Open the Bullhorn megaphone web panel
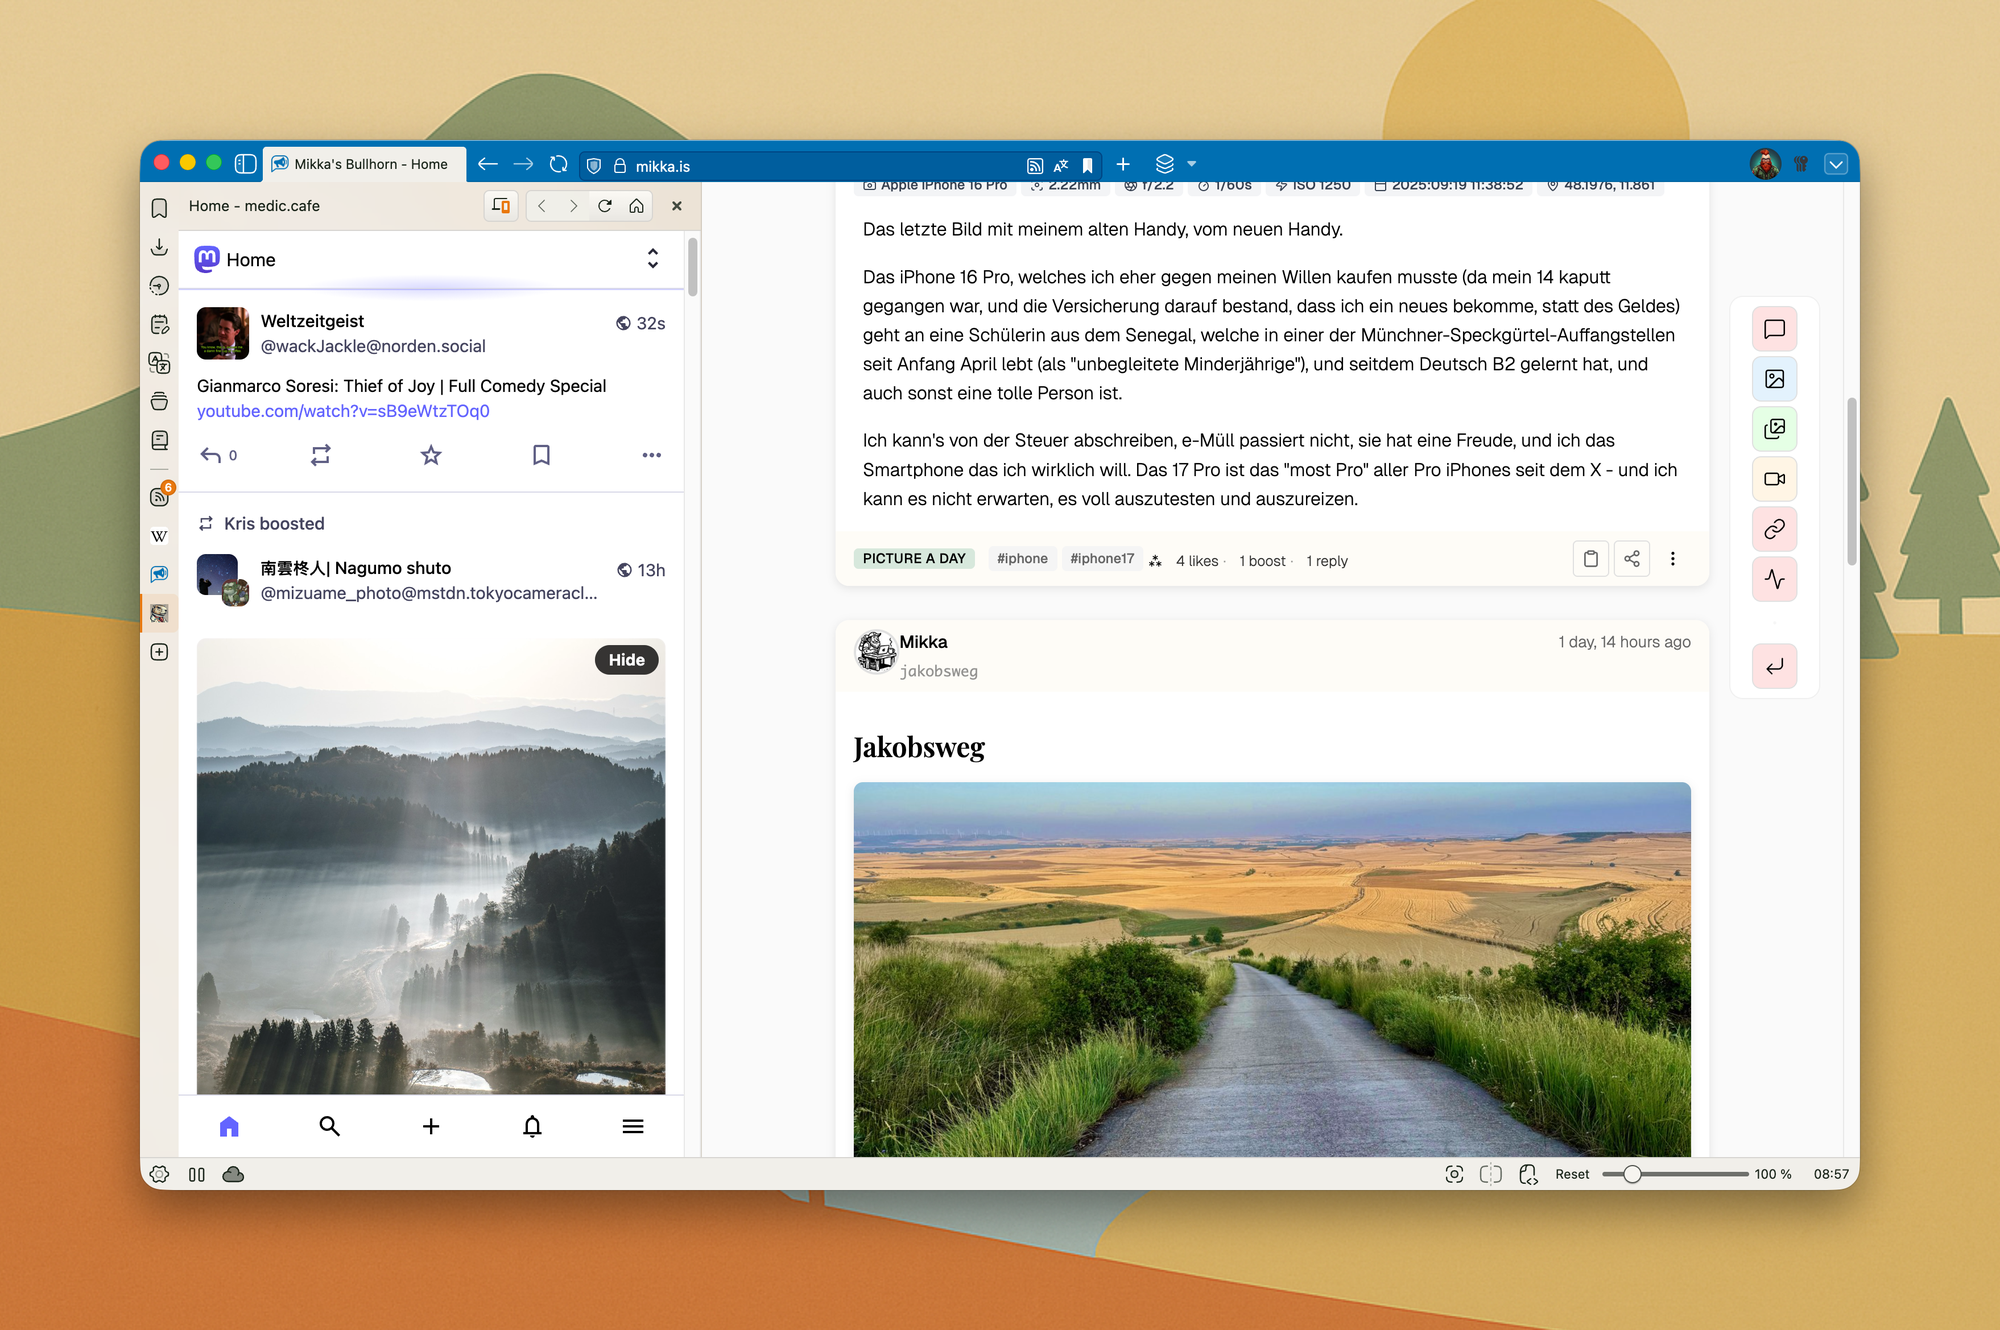Image resolution: width=2000 pixels, height=1330 pixels. [x=159, y=574]
